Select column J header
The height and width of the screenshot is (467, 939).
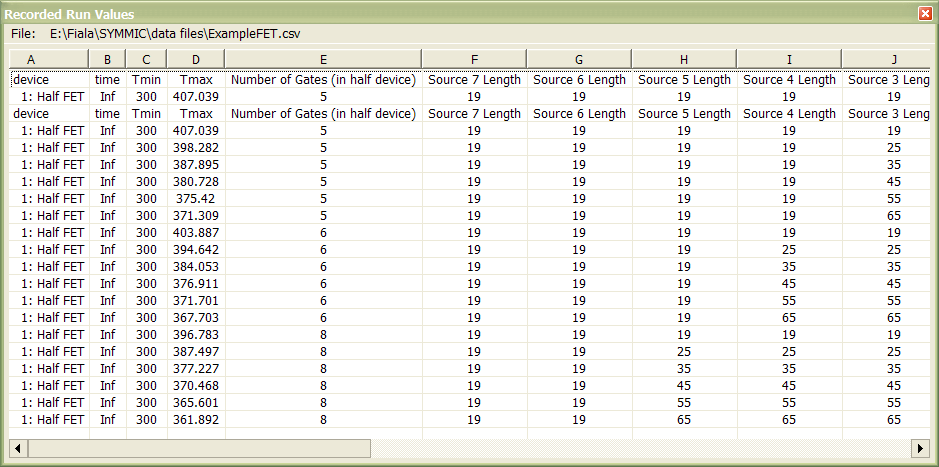(886, 59)
